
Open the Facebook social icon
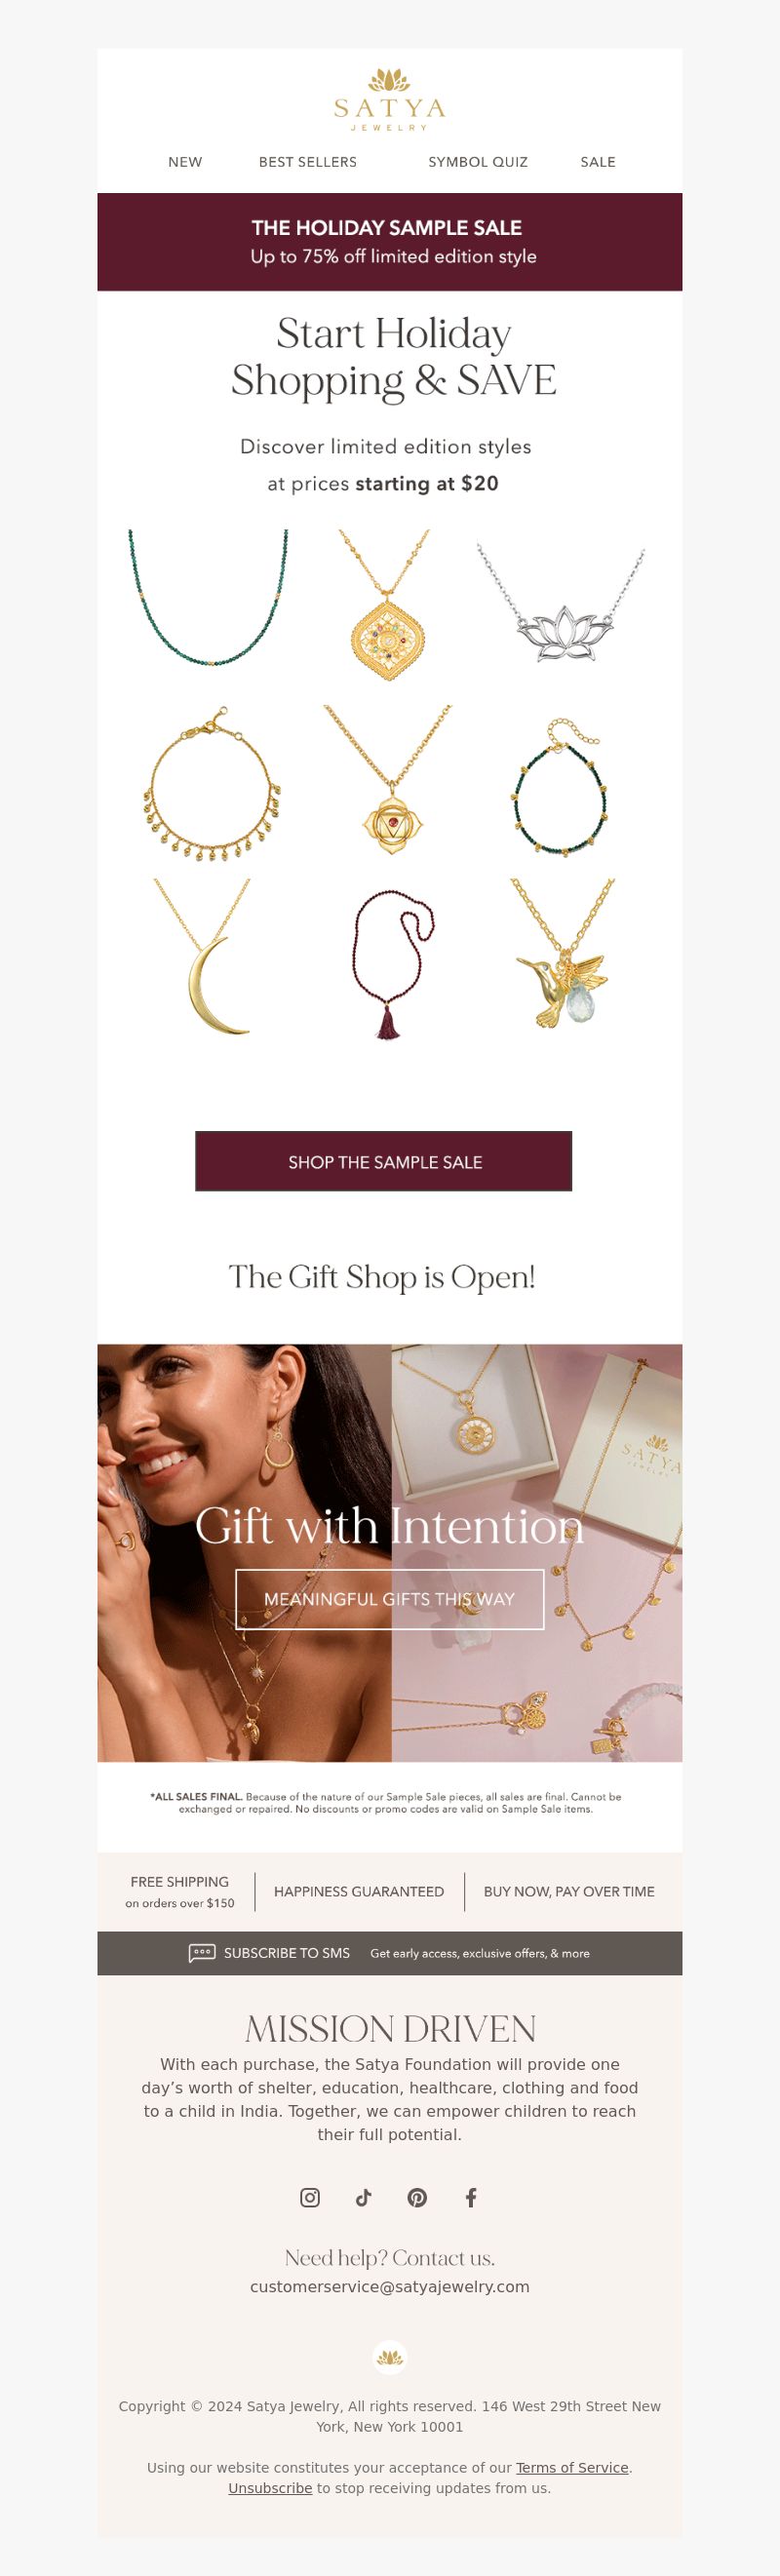471,2197
